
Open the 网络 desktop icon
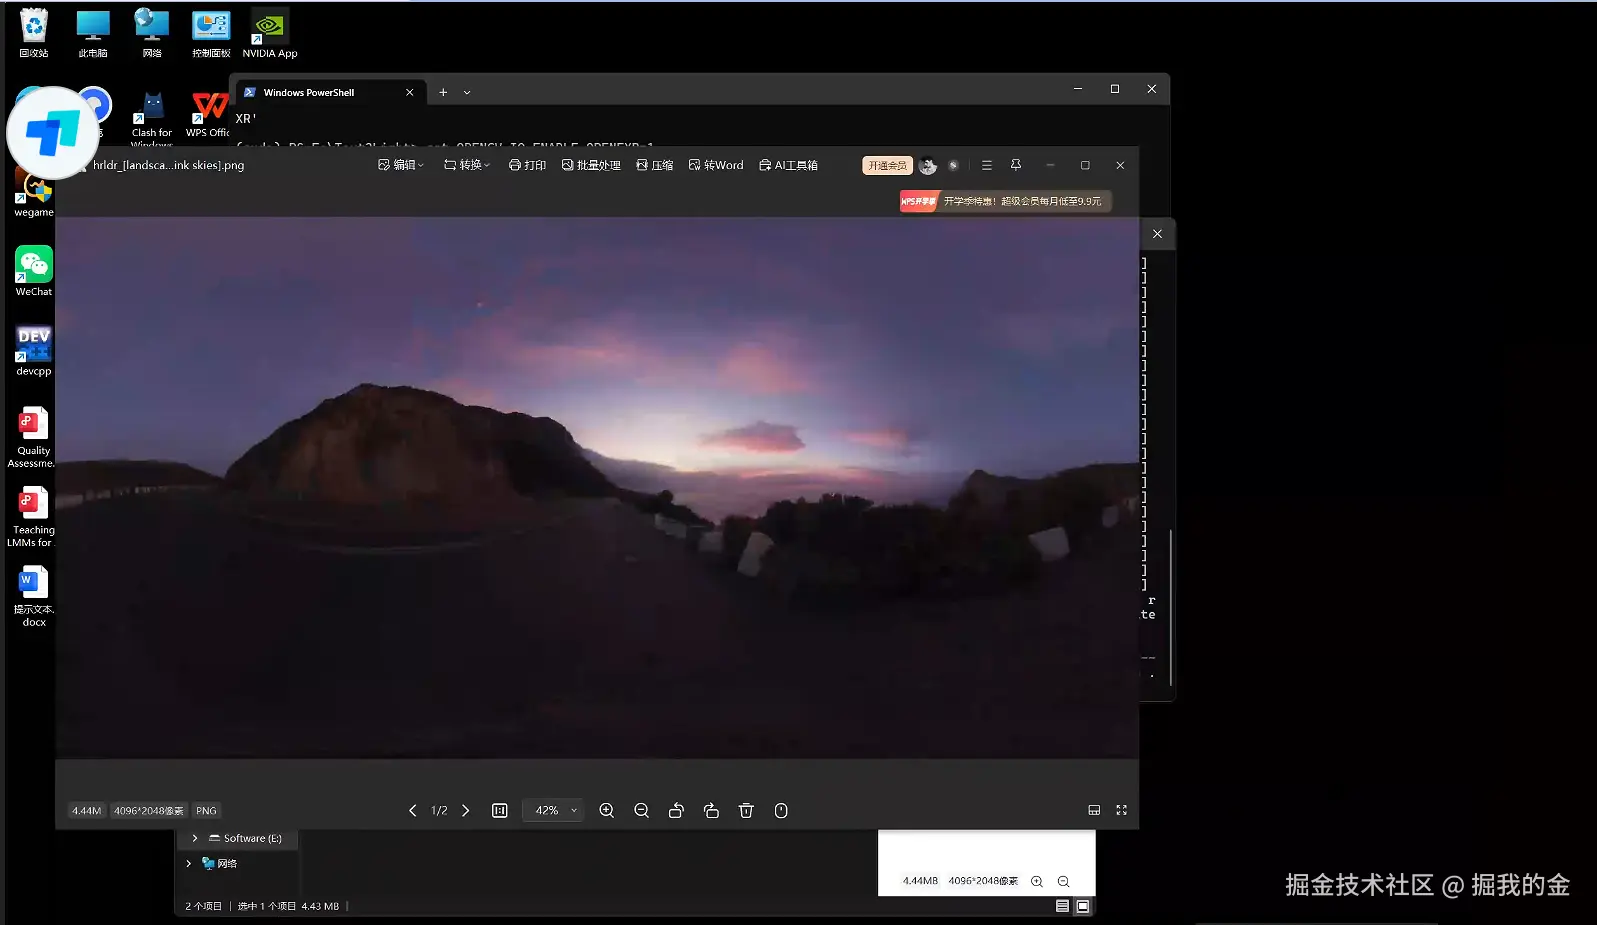152,33
